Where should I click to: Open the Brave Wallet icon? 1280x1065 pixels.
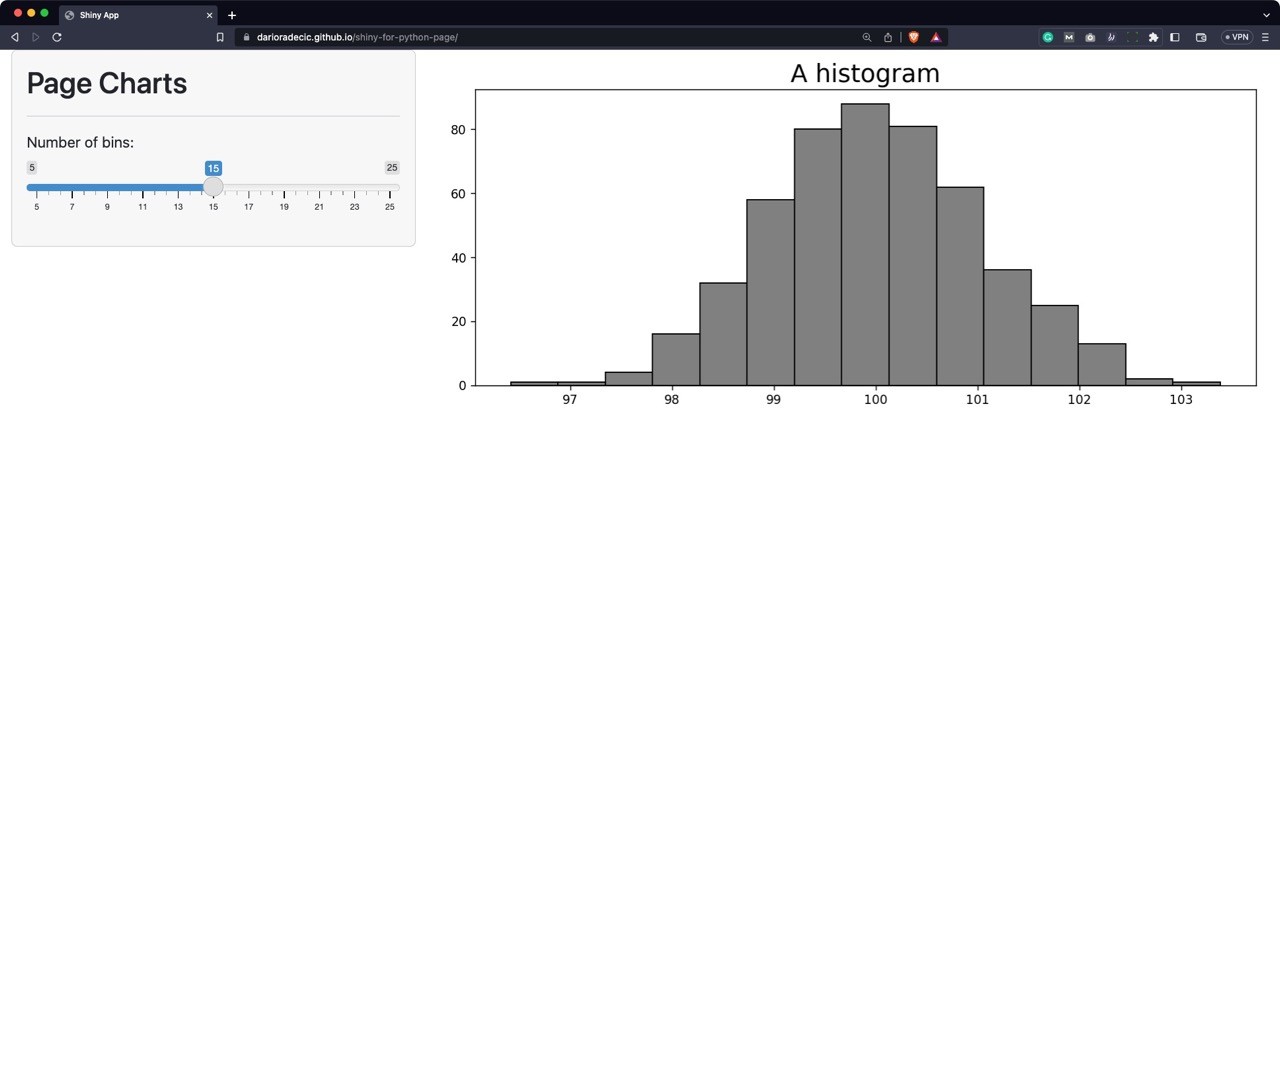(x=1201, y=37)
